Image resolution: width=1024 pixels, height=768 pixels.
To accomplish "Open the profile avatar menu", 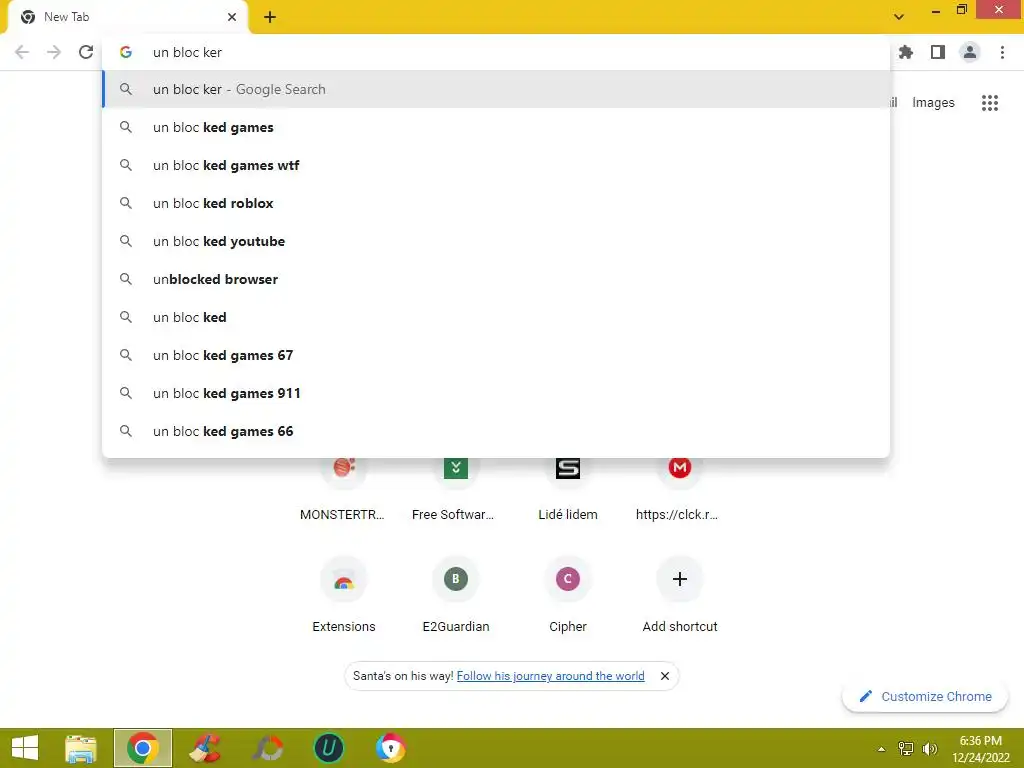I will coord(970,52).
